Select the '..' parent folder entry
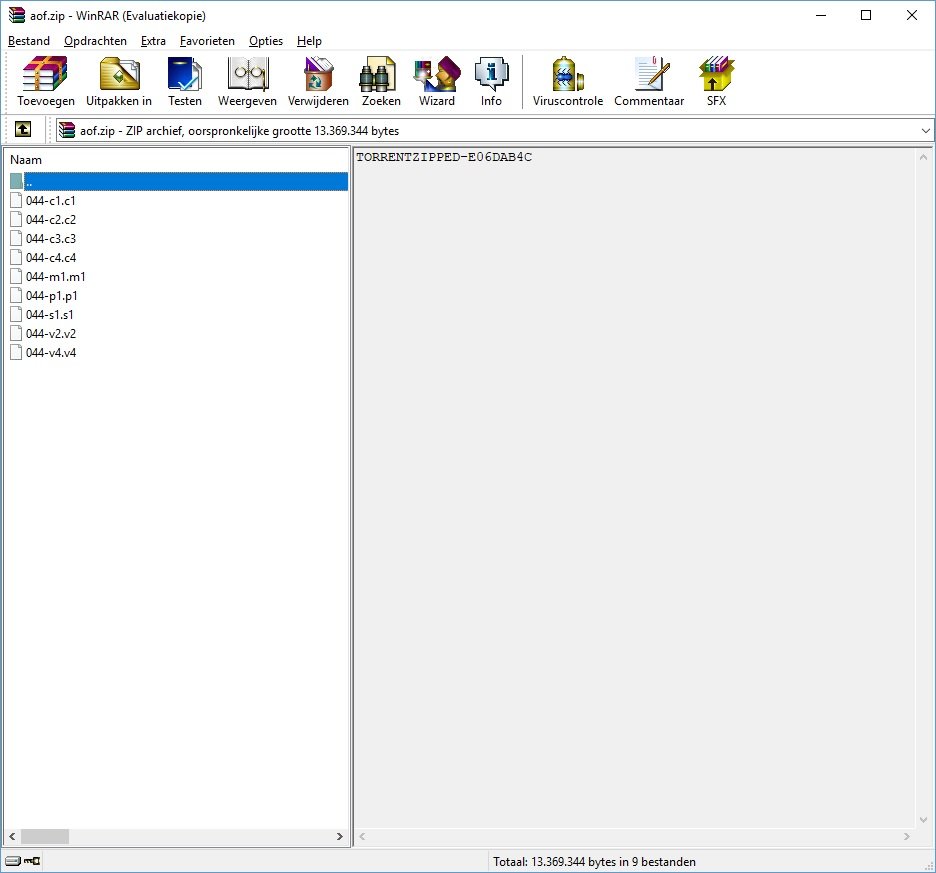This screenshot has height=873, width=936. [x=178, y=181]
